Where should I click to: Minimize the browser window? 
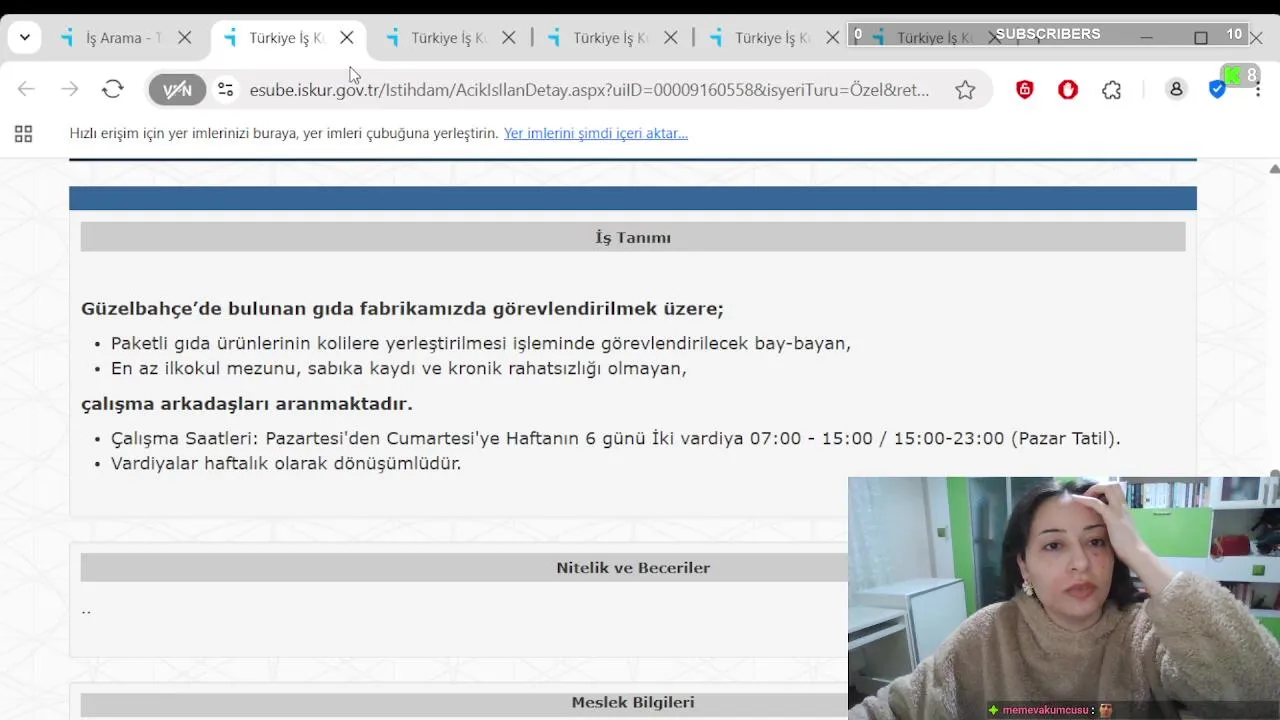point(1147,37)
